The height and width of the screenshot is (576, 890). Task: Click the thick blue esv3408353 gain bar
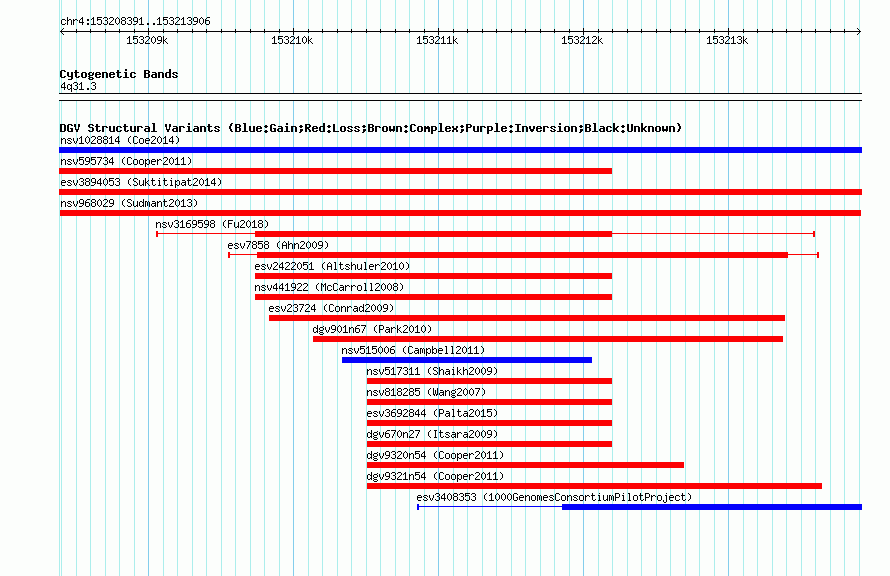pyautogui.click(x=712, y=507)
